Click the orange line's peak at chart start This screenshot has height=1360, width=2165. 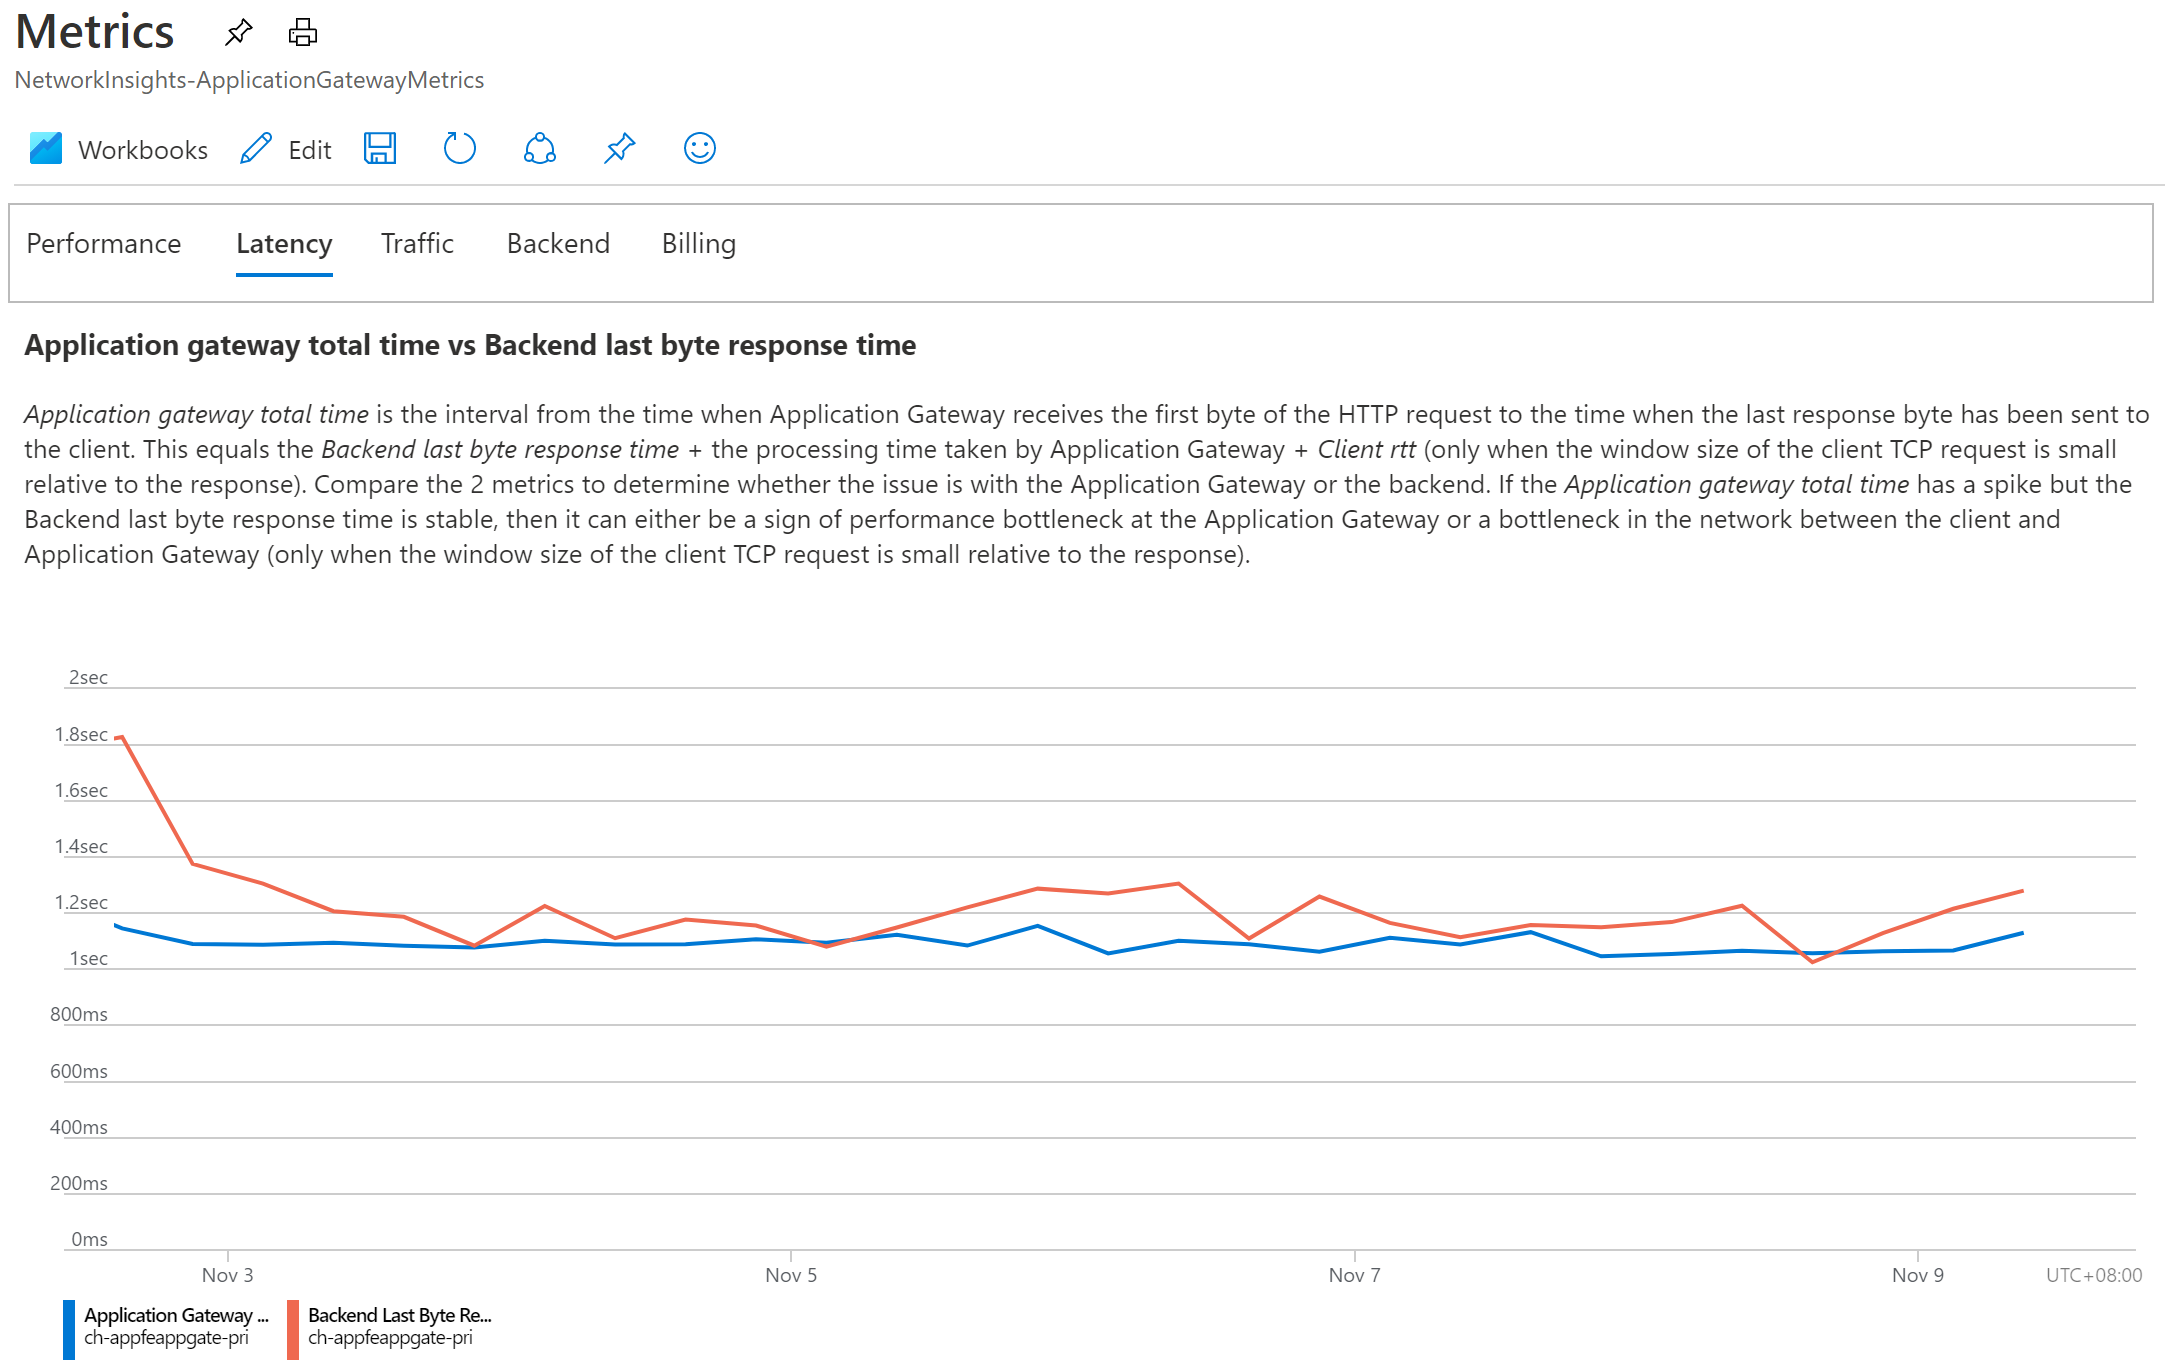click(122, 738)
